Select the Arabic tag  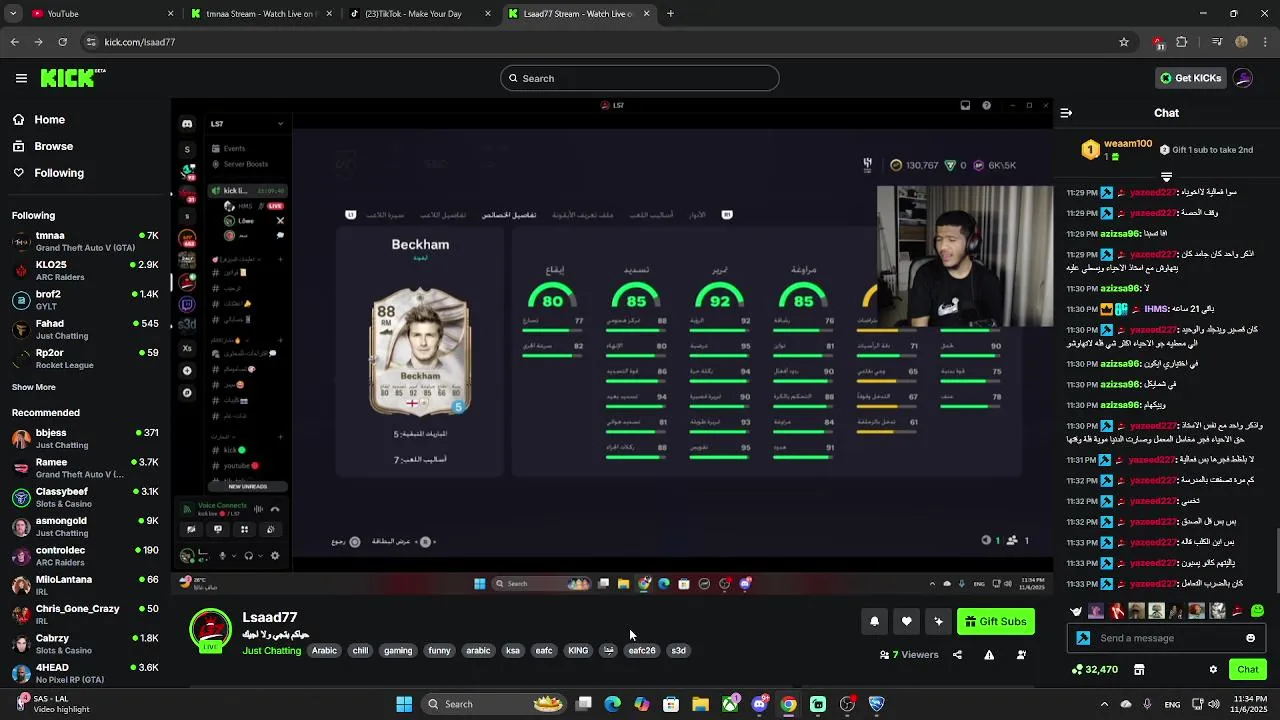point(324,651)
